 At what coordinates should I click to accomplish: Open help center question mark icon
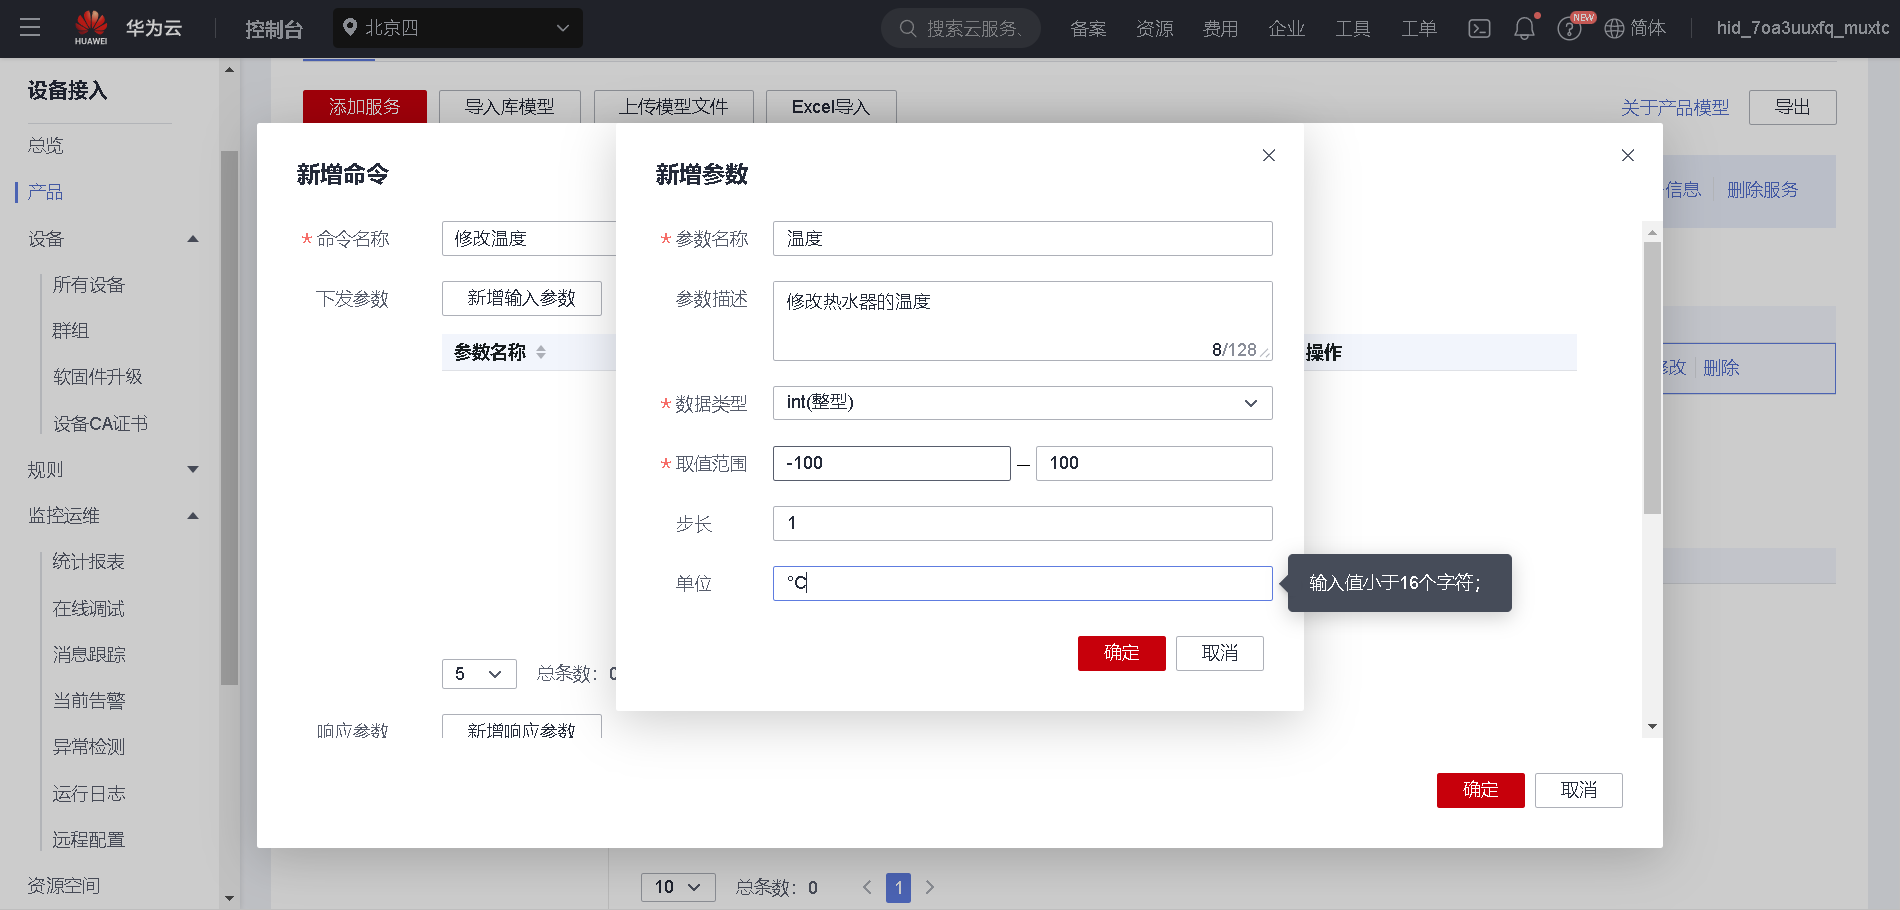1569,29
